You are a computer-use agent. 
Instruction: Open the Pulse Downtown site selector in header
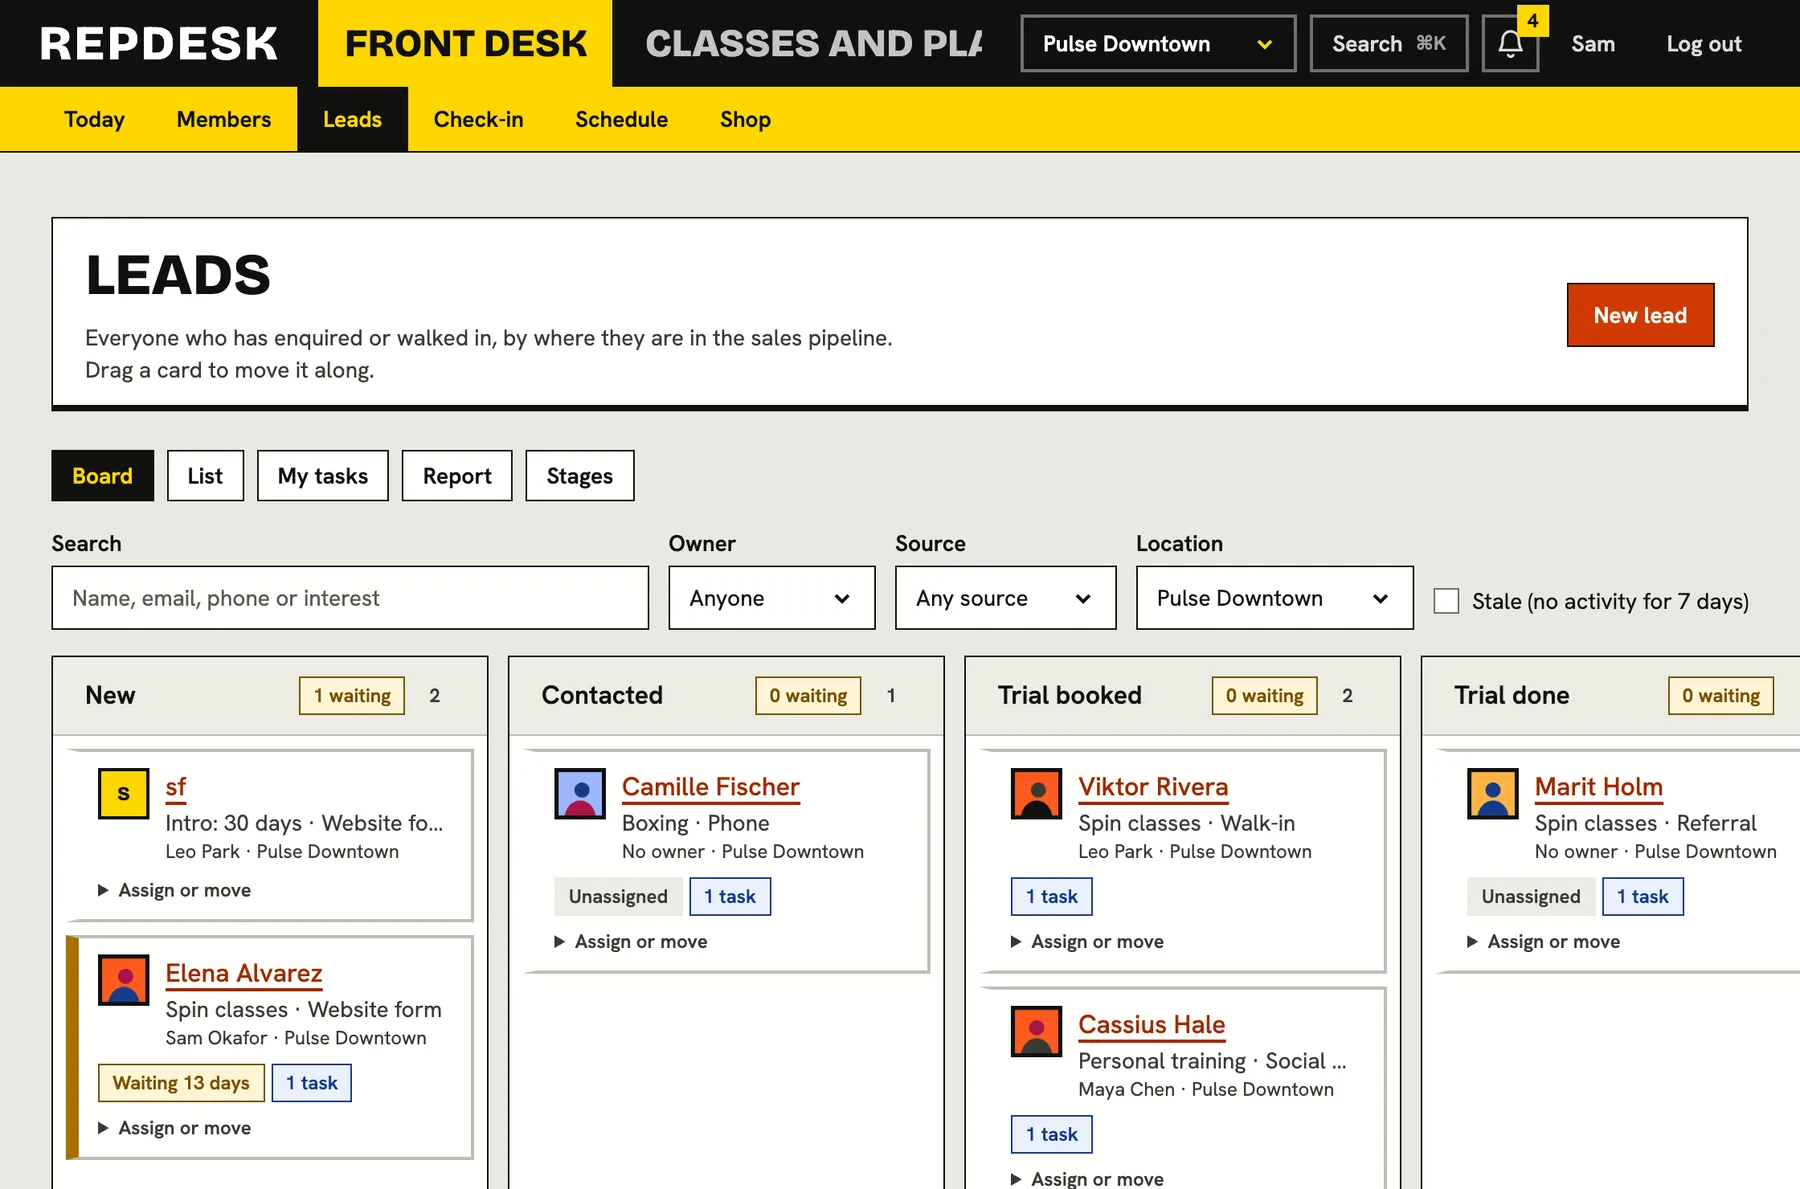[1158, 44]
